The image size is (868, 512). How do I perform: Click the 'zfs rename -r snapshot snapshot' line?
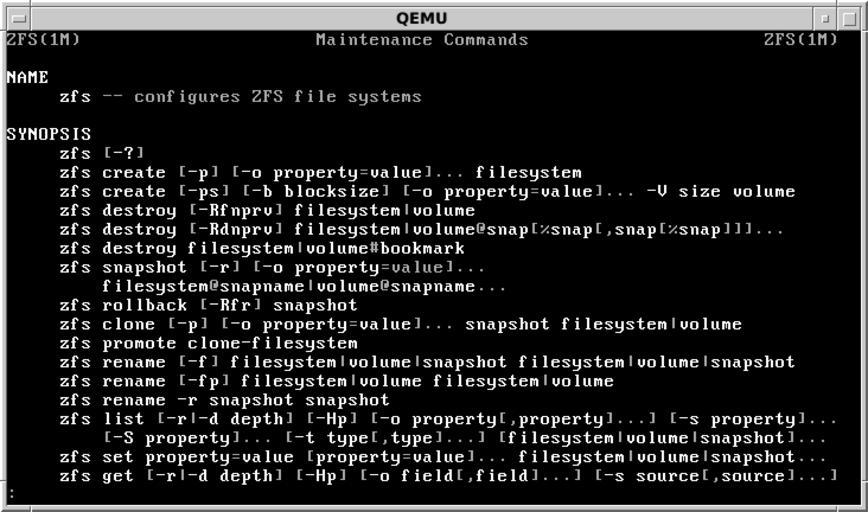pos(224,400)
